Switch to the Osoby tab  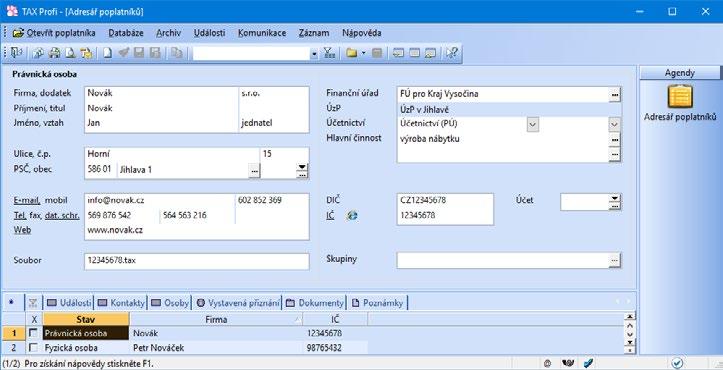tap(170, 303)
